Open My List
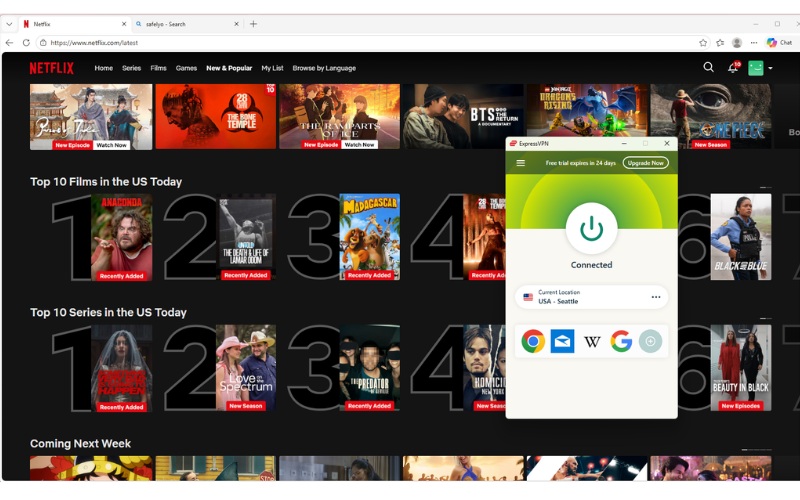The height and width of the screenshot is (500, 800). [272, 68]
